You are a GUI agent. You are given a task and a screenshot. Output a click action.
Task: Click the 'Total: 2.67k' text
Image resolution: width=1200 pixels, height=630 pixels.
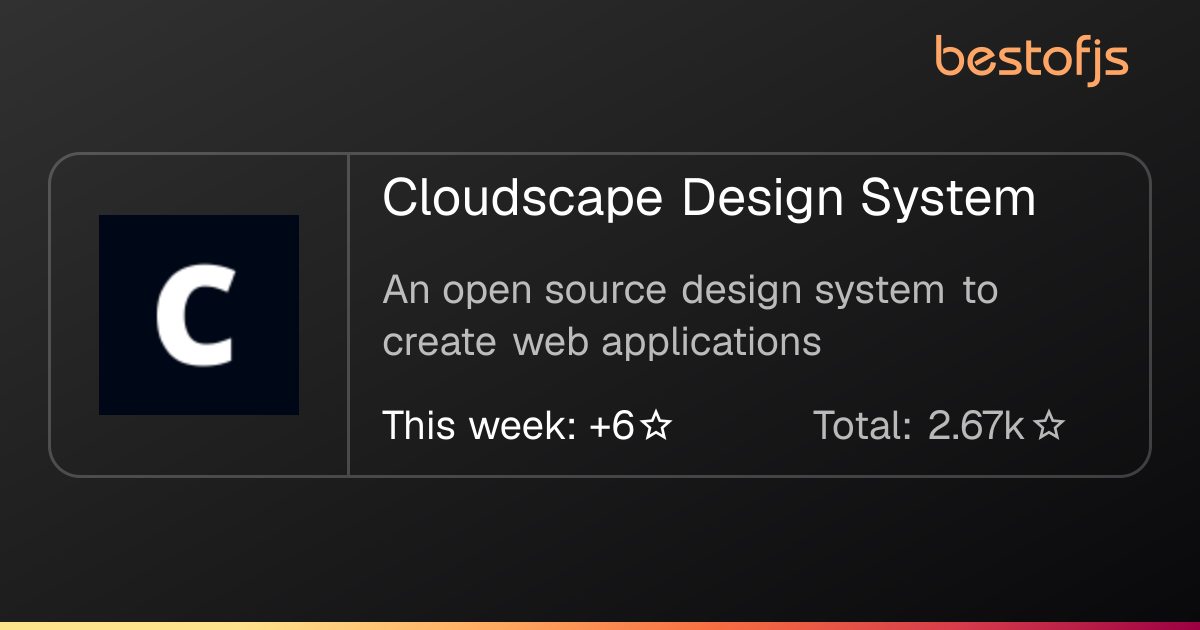click(x=919, y=426)
